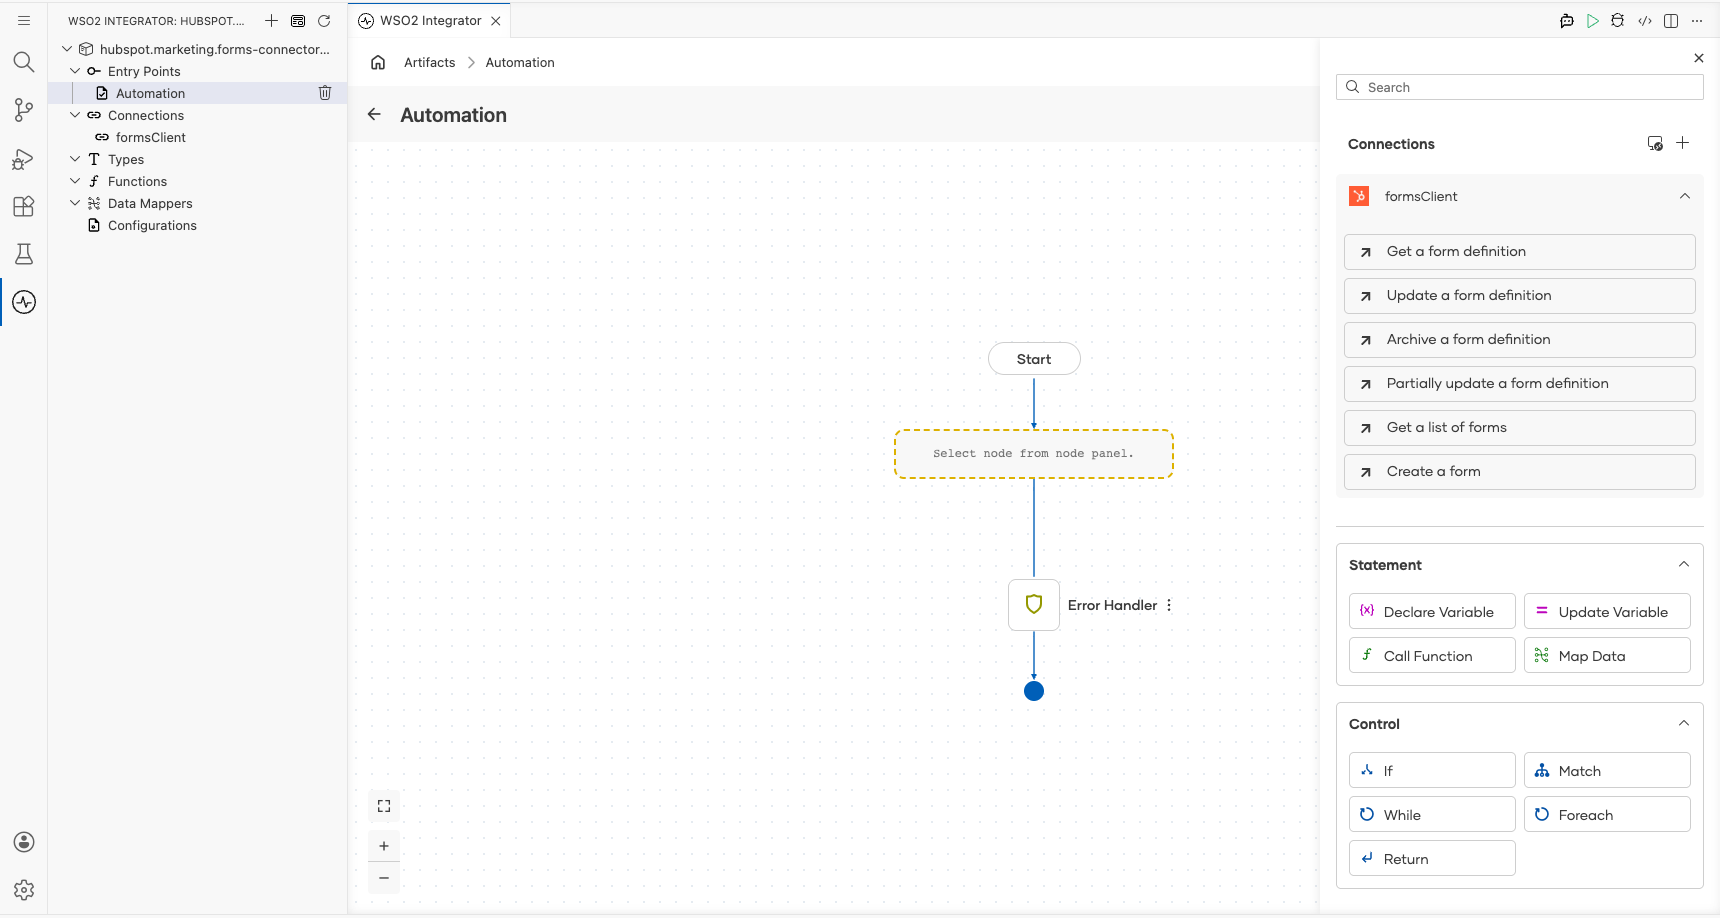Open the chat assistant icon in editor toolbar

[1567, 20]
